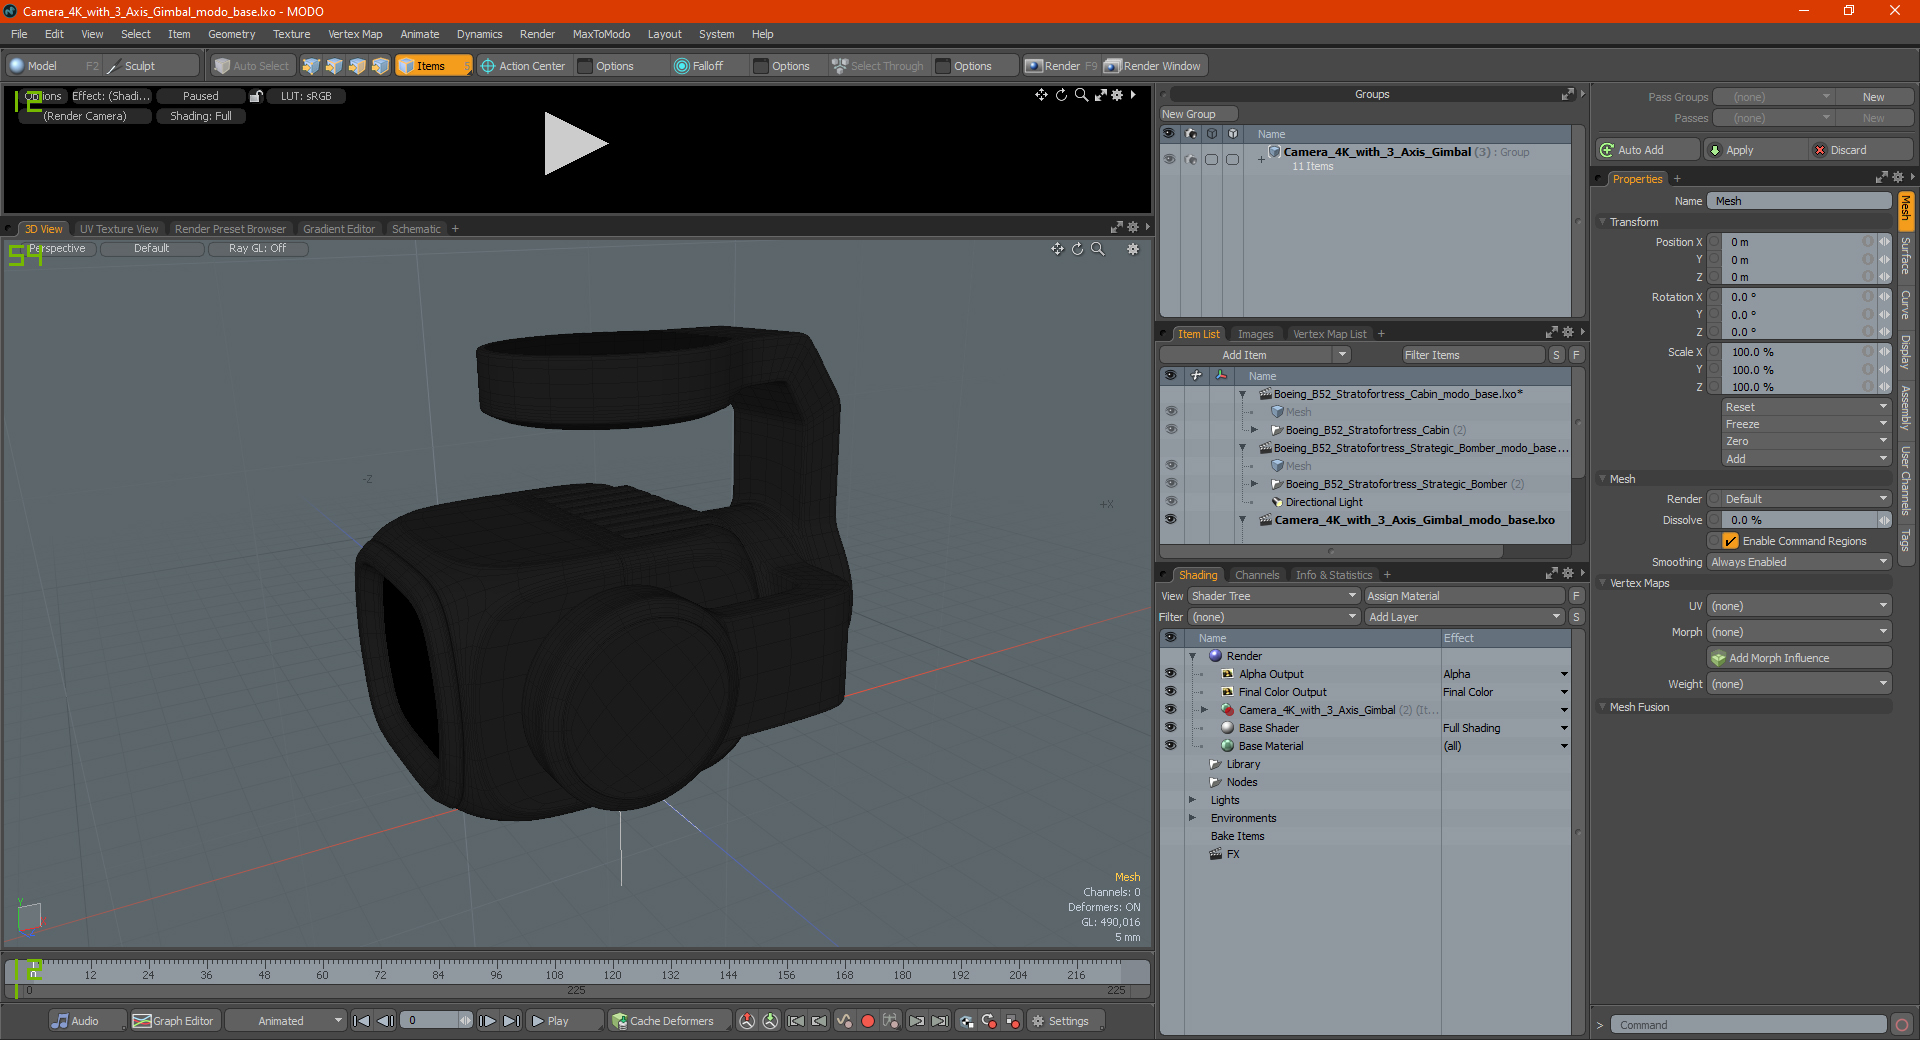Open the Graph Editor
The width and height of the screenshot is (1920, 1040).
click(x=173, y=1021)
